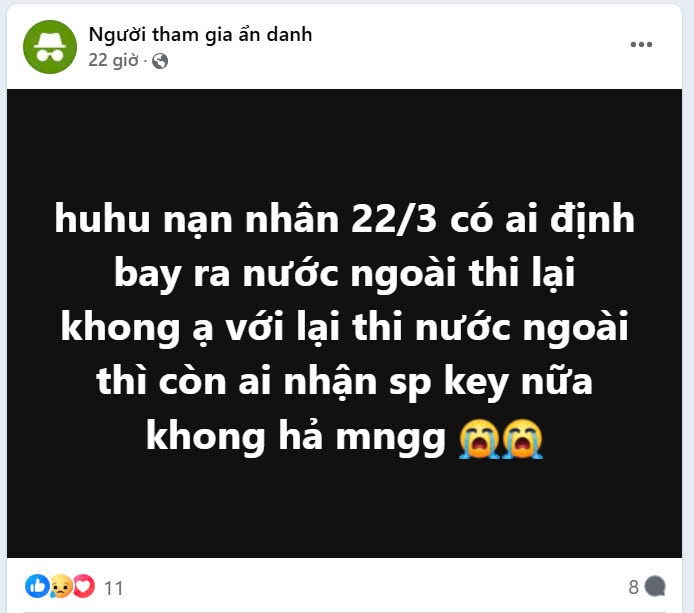Click the sad face reaction icon

tap(61, 586)
